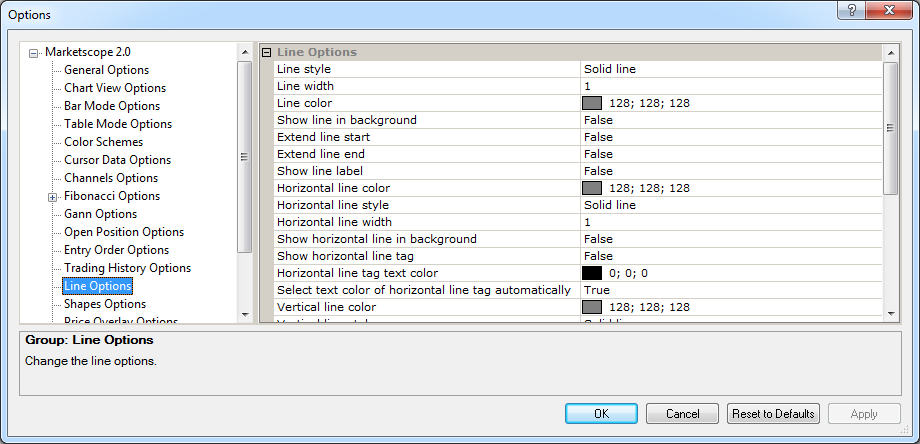Screen dimensions: 920x444
Task: Collapse the Marketscope 2.0 tree node
Action: click(x=33, y=53)
